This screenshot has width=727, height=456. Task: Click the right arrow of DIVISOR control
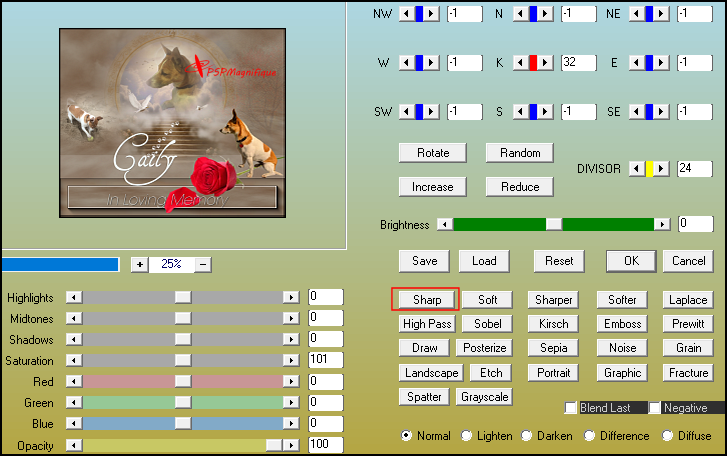(662, 169)
